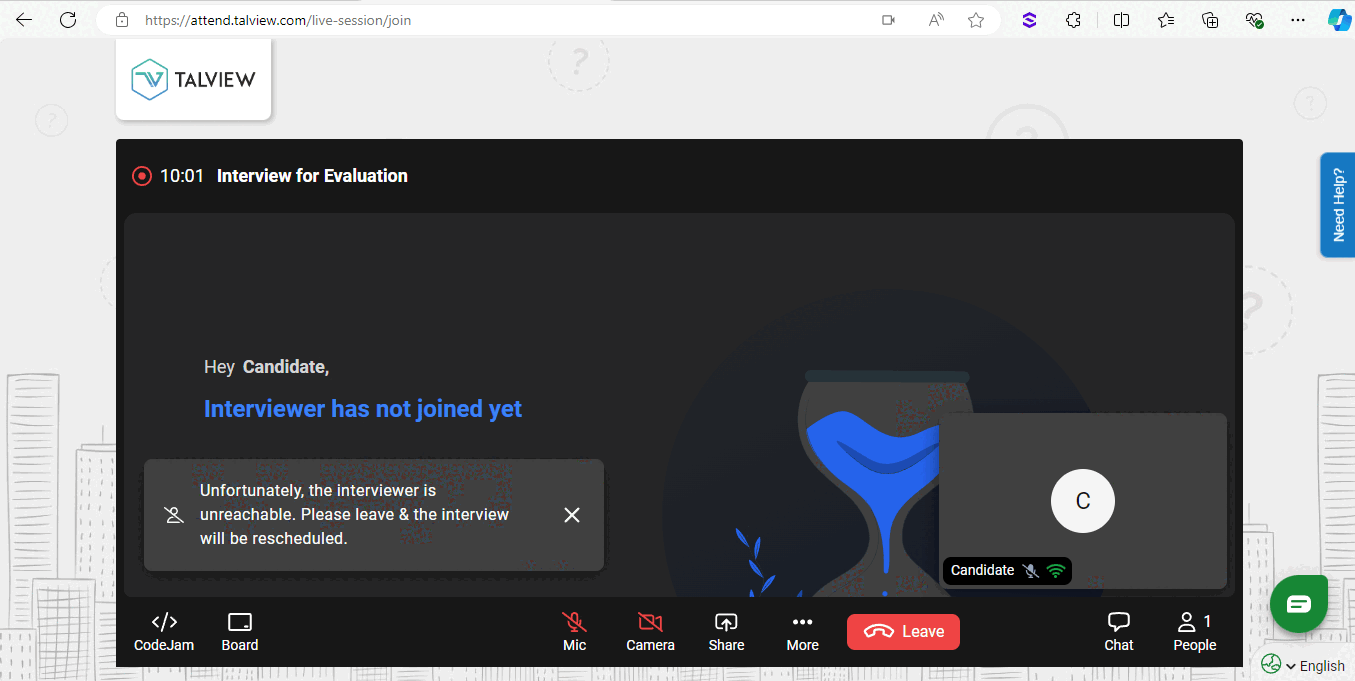Turn on the Camera
The height and width of the screenshot is (681, 1355).
tap(650, 632)
